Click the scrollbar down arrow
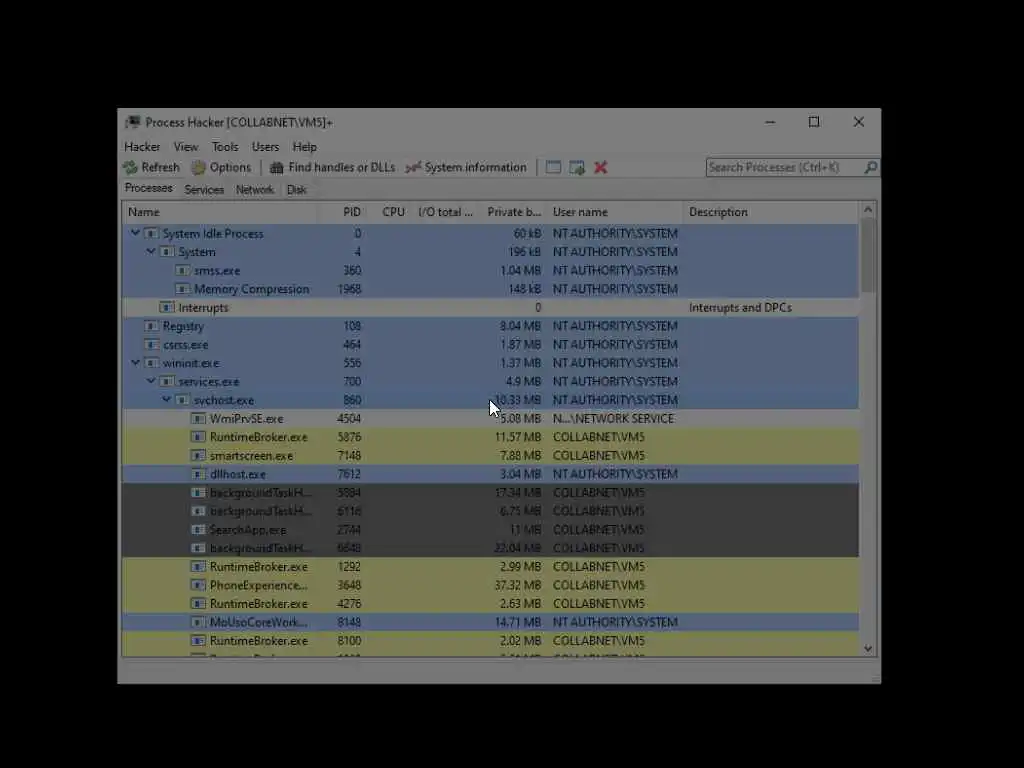 867,648
